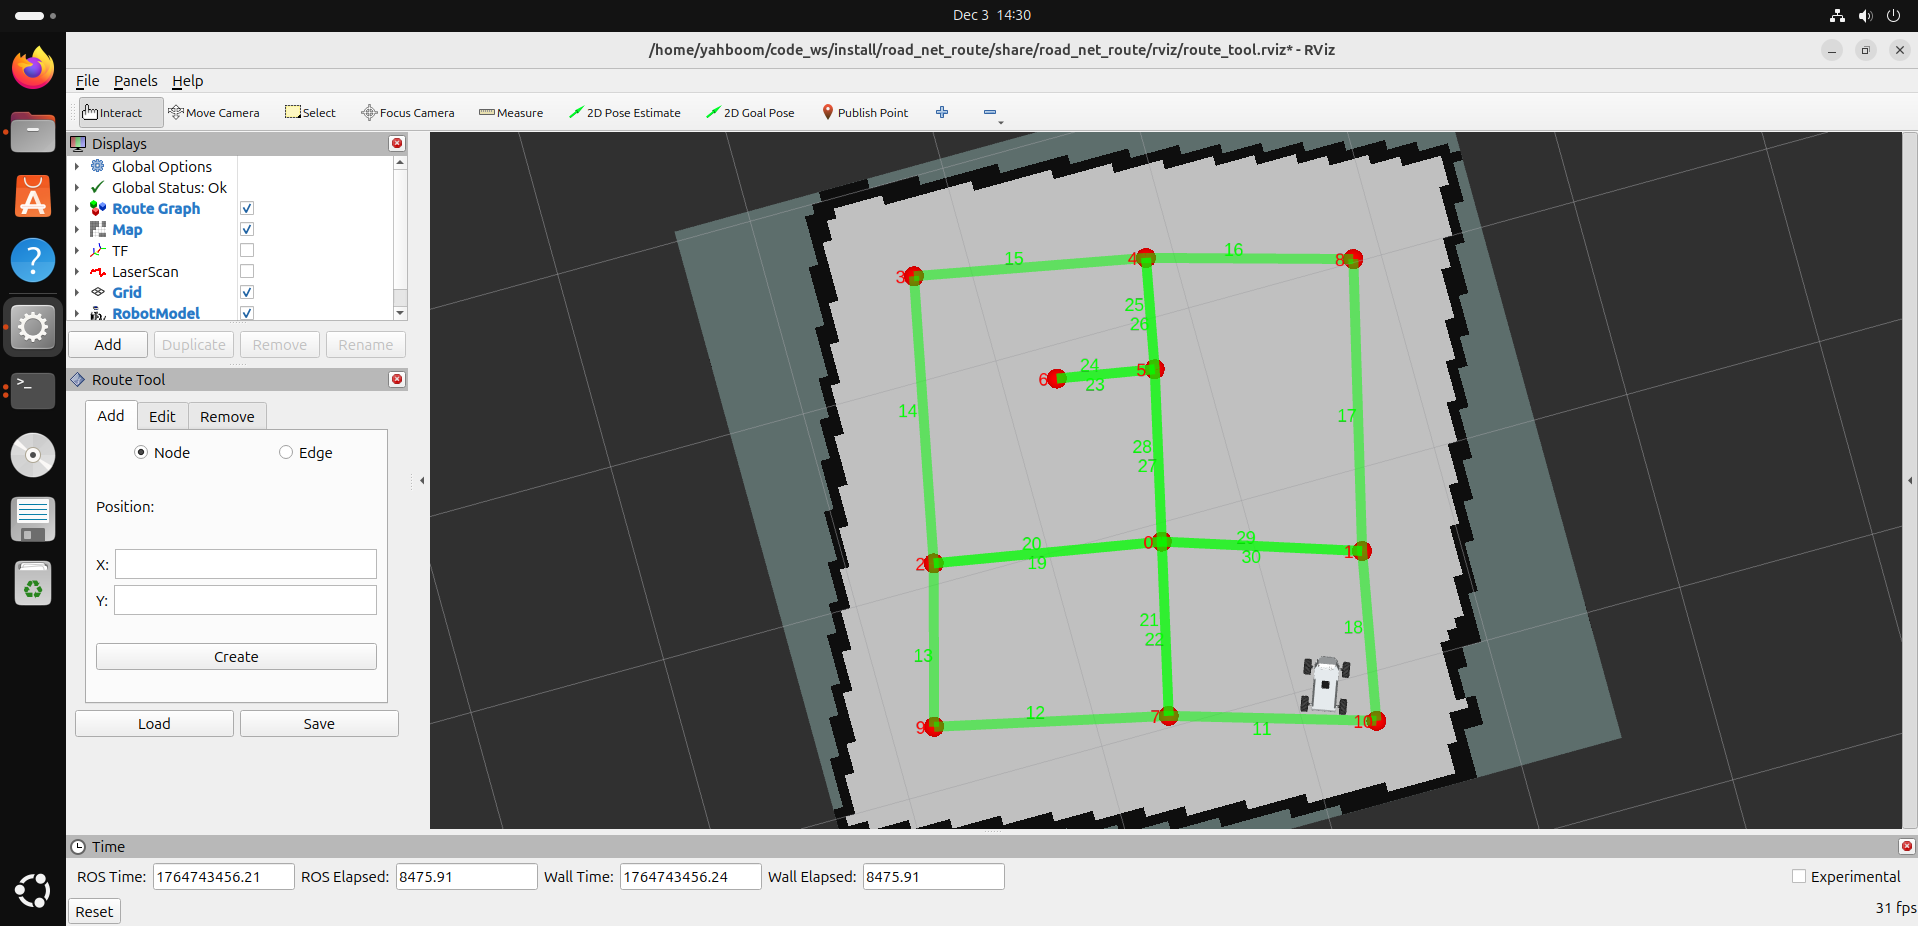This screenshot has width=1918, height=926.
Task: Activate the 2D Goal Pose tool
Action: pos(750,113)
